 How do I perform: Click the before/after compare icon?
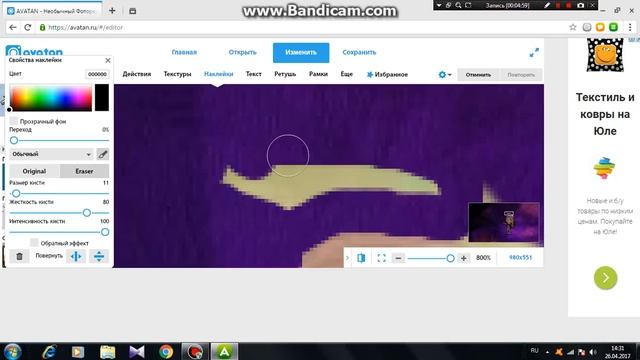click(x=361, y=258)
